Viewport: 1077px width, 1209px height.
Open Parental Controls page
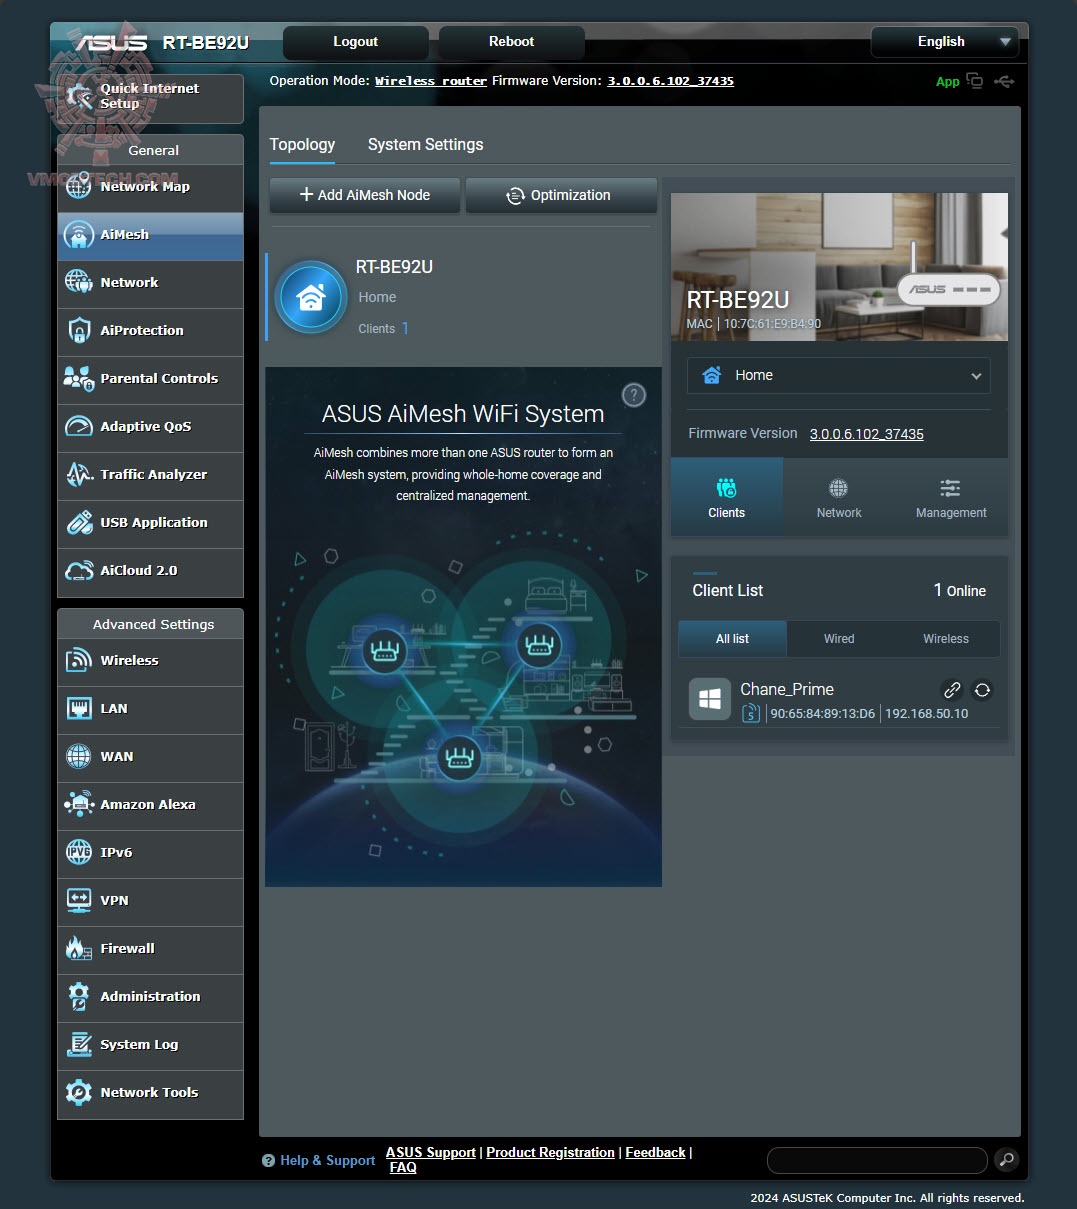[x=150, y=379]
